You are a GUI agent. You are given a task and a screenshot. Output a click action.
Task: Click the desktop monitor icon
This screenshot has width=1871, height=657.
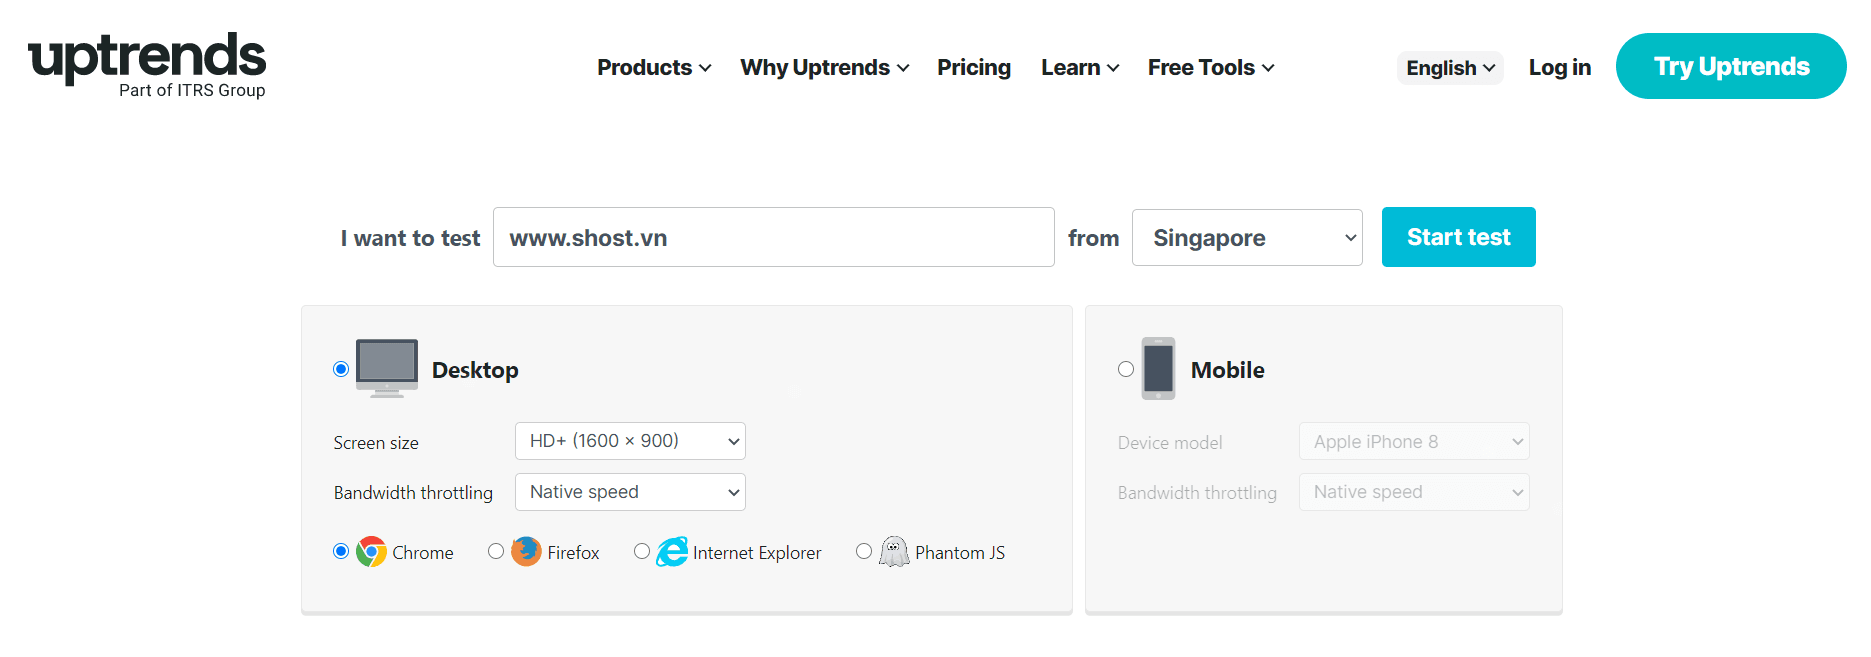[387, 368]
